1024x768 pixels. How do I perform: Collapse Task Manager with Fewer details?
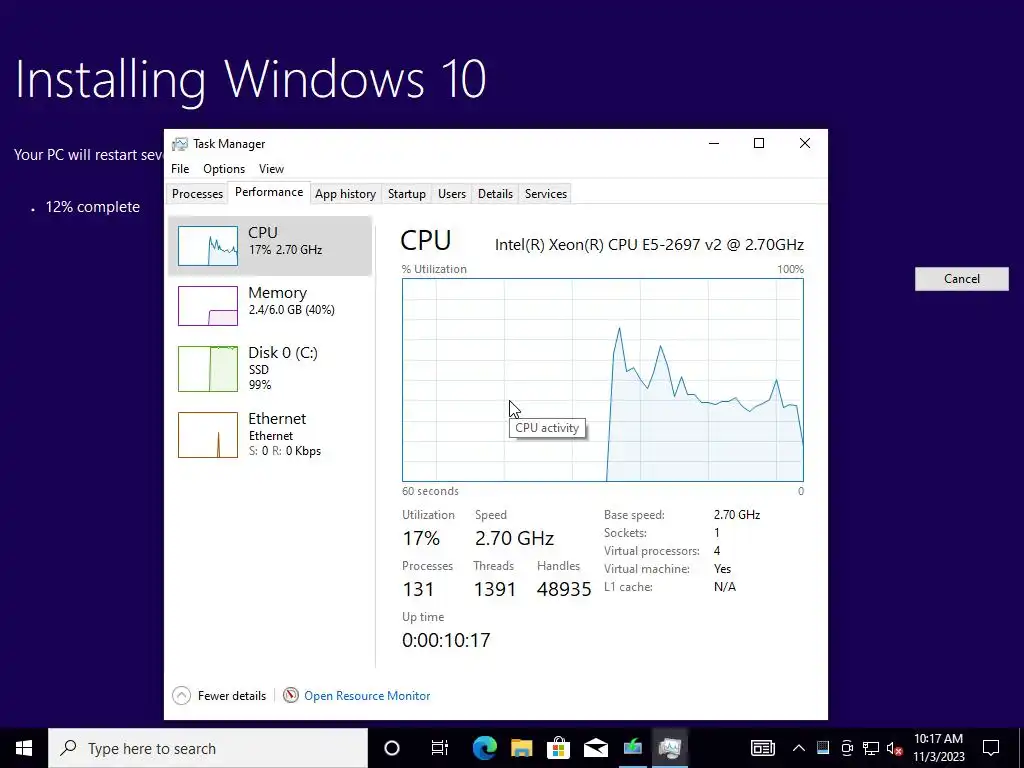219,696
